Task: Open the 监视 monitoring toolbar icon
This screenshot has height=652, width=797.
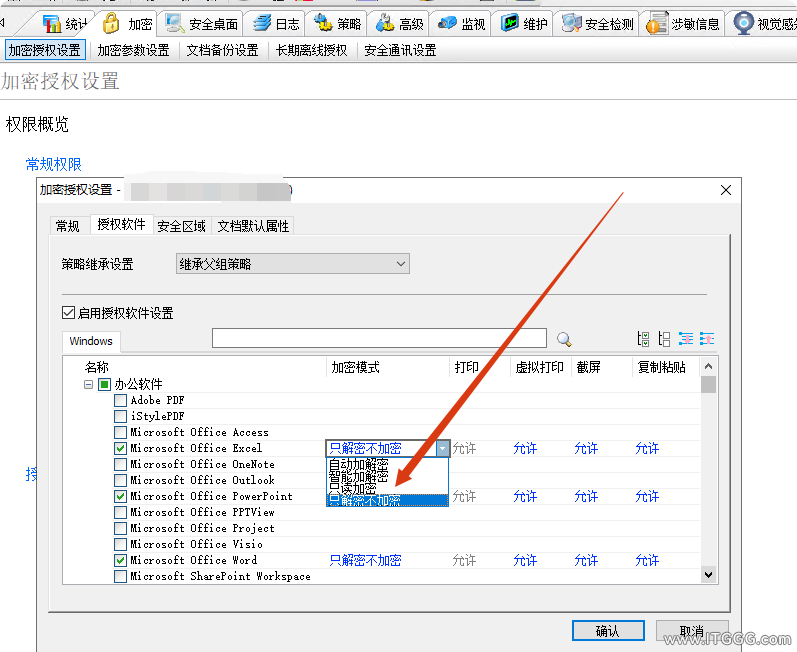Action: point(461,24)
